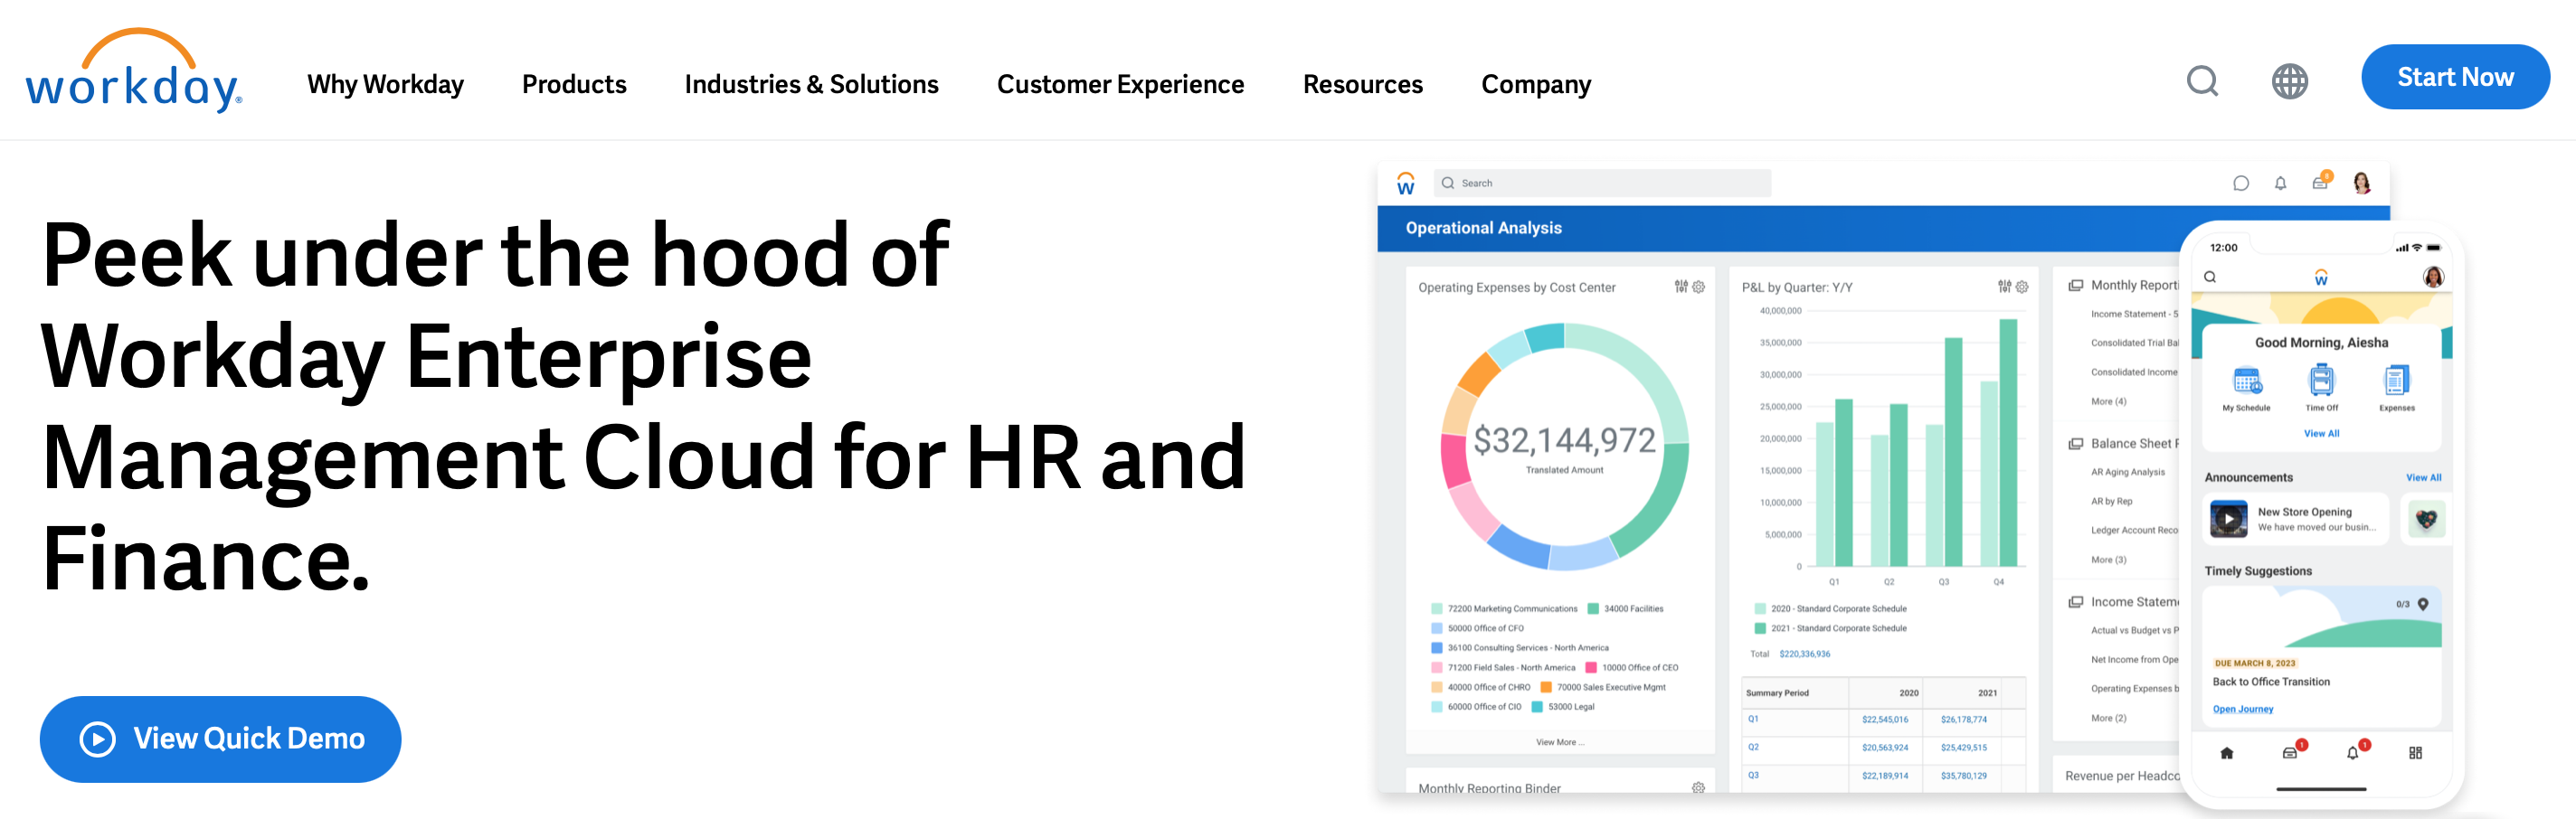Image resolution: width=2576 pixels, height=819 pixels.
Task: Open the Why Workday menu
Action: pyautogui.click(x=385, y=84)
